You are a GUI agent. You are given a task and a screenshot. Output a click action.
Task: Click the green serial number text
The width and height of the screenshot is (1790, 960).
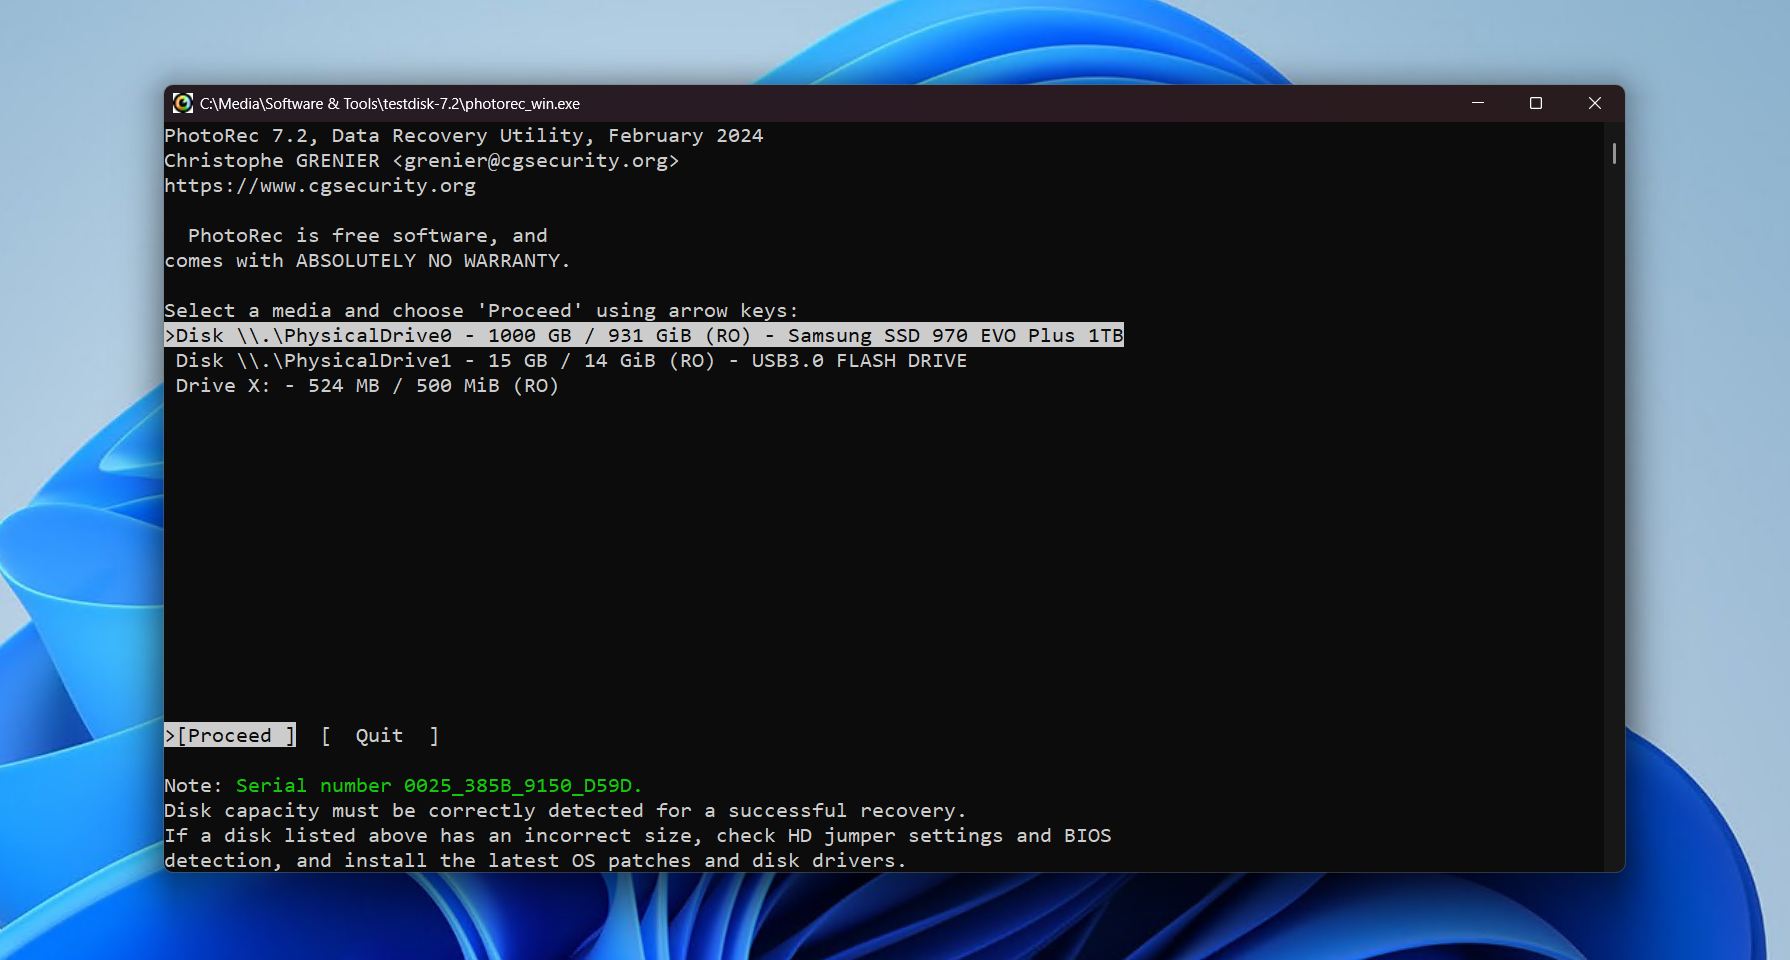point(438,786)
